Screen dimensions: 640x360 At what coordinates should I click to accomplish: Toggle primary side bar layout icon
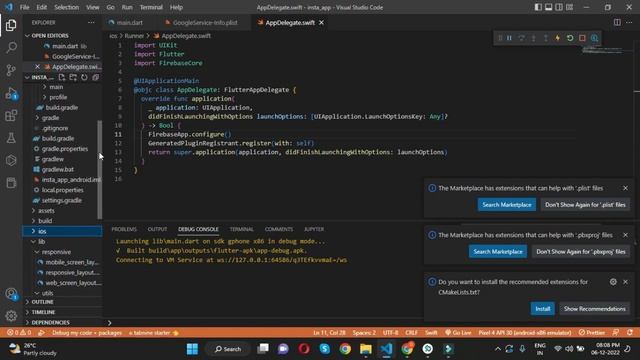click(538, 7)
